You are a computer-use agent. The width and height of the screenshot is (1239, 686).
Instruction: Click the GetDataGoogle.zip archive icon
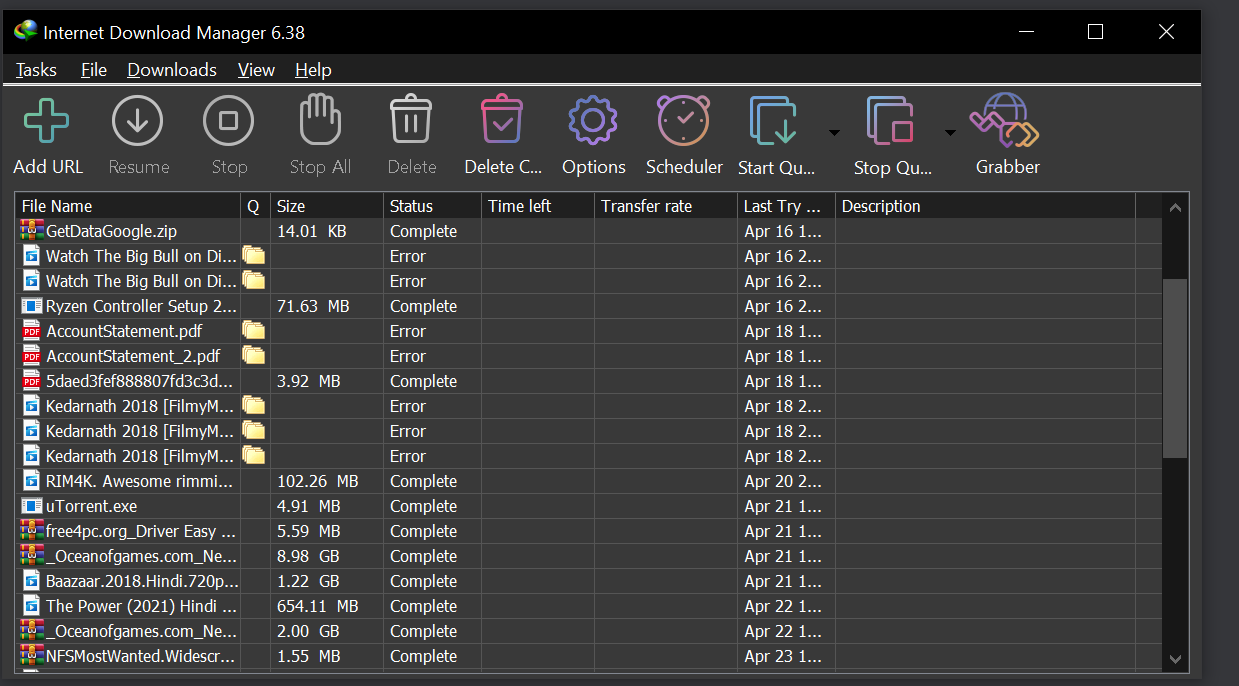click(x=32, y=231)
